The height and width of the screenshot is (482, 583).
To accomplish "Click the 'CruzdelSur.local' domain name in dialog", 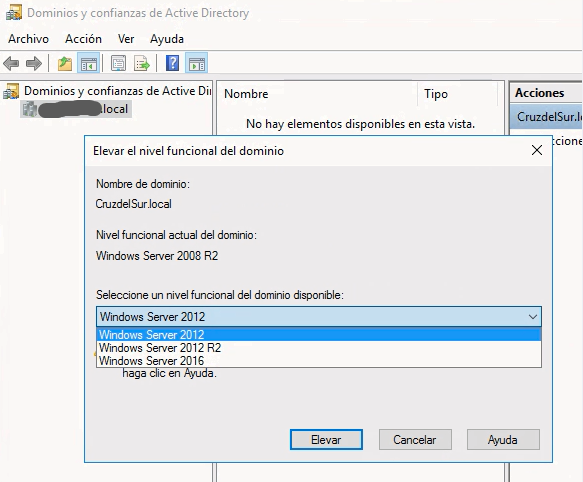I will click(133, 204).
